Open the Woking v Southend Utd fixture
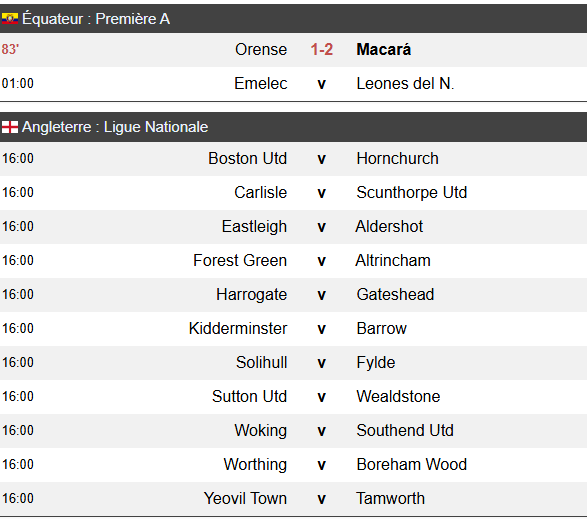Image resolution: width=587 pixels, height=519 pixels. [x=294, y=431]
